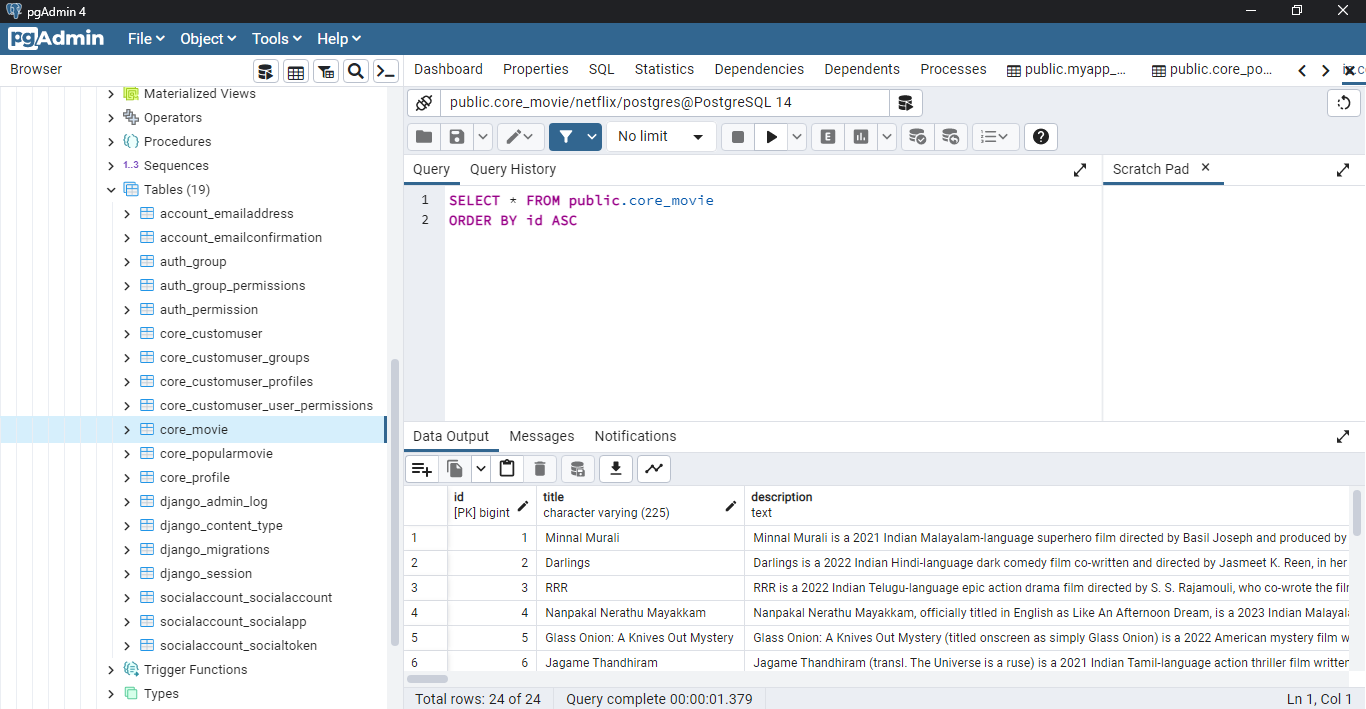This screenshot has width=1366, height=709.
Task: Click the Commit transaction database icon
Action: (917, 137)
